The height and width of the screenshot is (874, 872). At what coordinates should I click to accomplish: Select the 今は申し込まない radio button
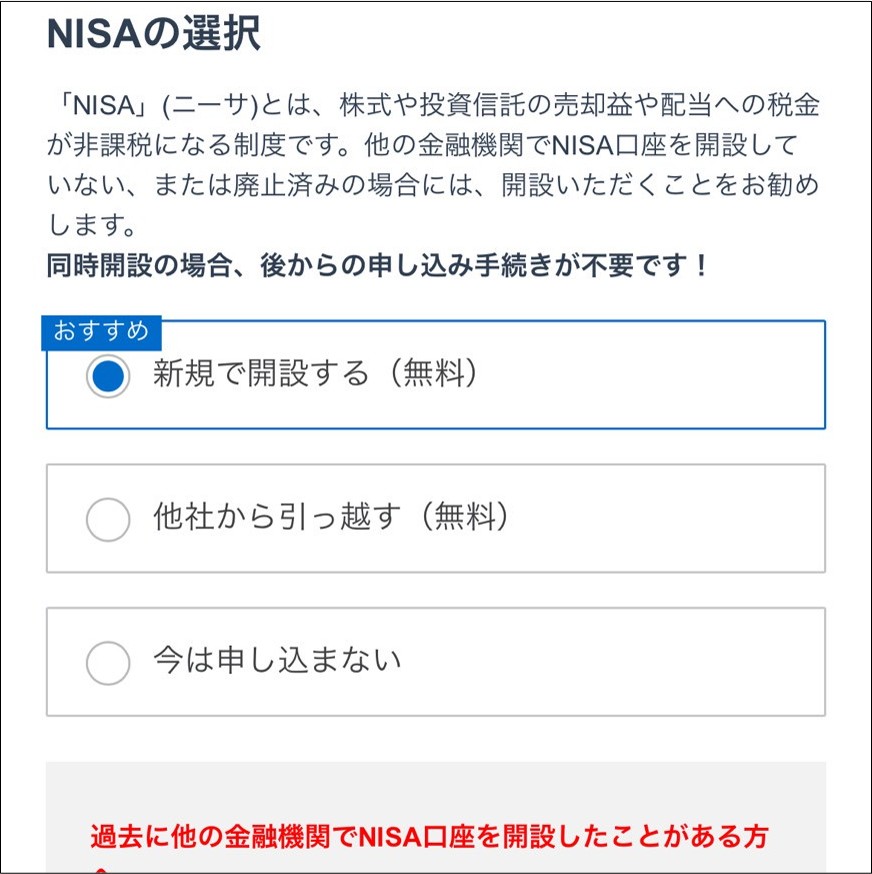(108, 661)
